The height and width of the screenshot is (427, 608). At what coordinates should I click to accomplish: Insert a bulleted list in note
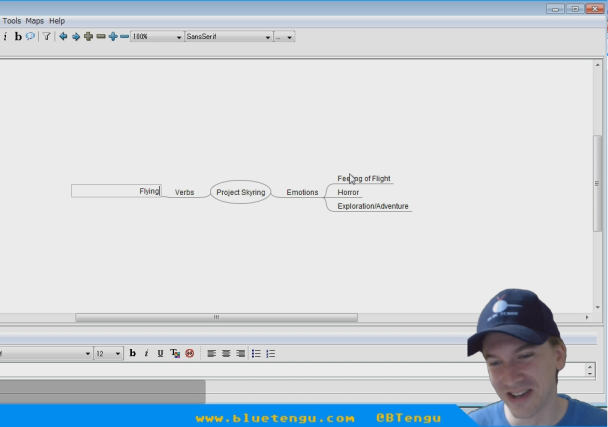point(256,353)
